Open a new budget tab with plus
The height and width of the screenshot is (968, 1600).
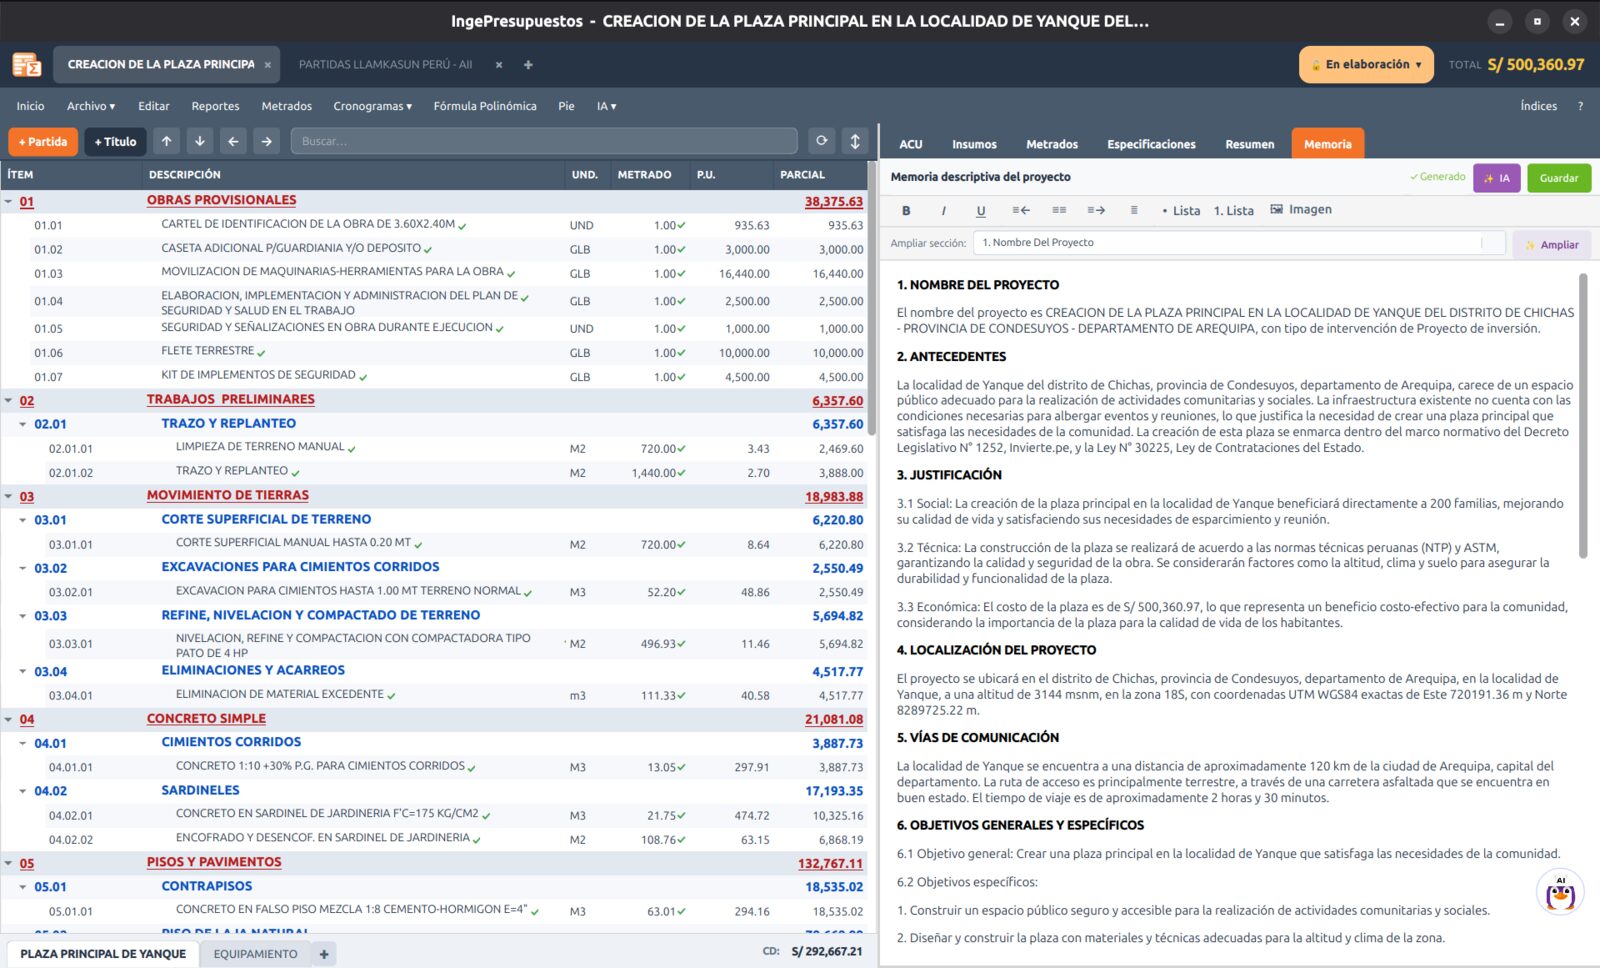pos(528,65)
